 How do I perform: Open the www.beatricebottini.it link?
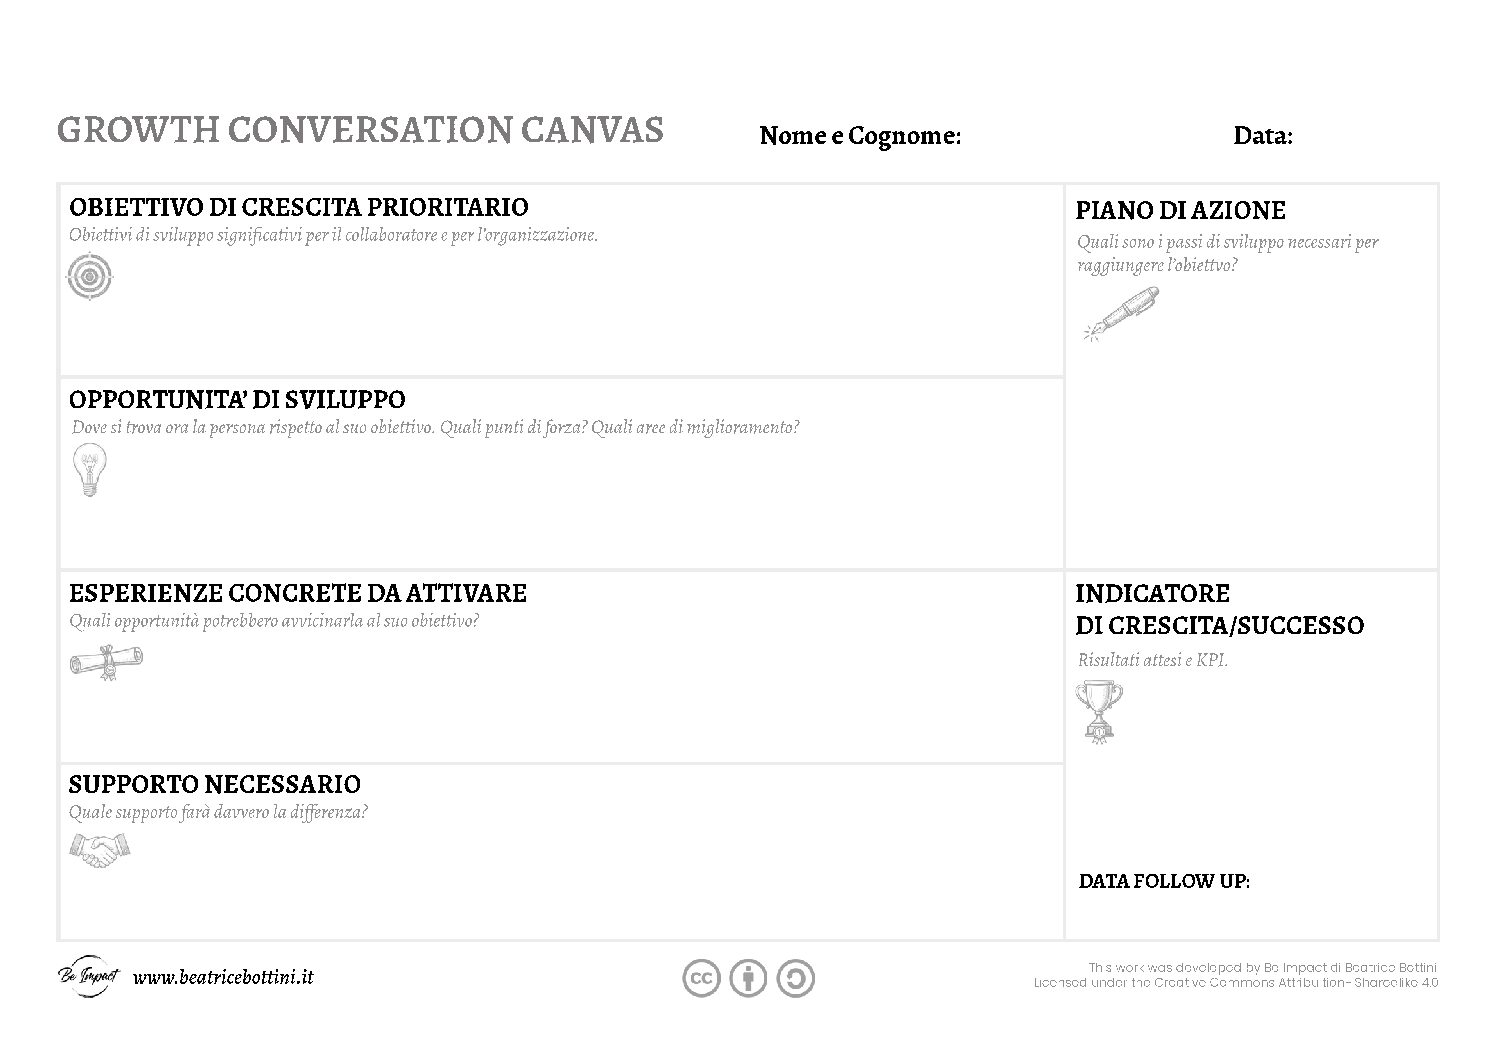coord(223,977)
